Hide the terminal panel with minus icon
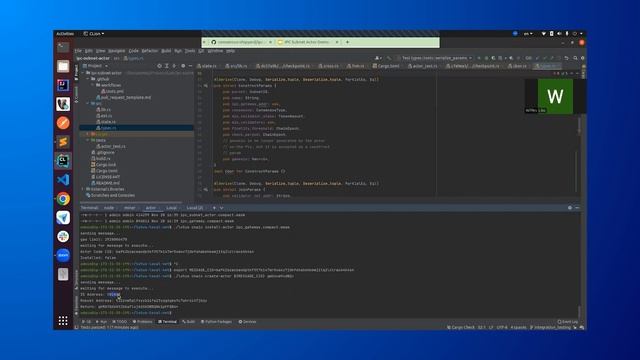 tap(577, 208)
